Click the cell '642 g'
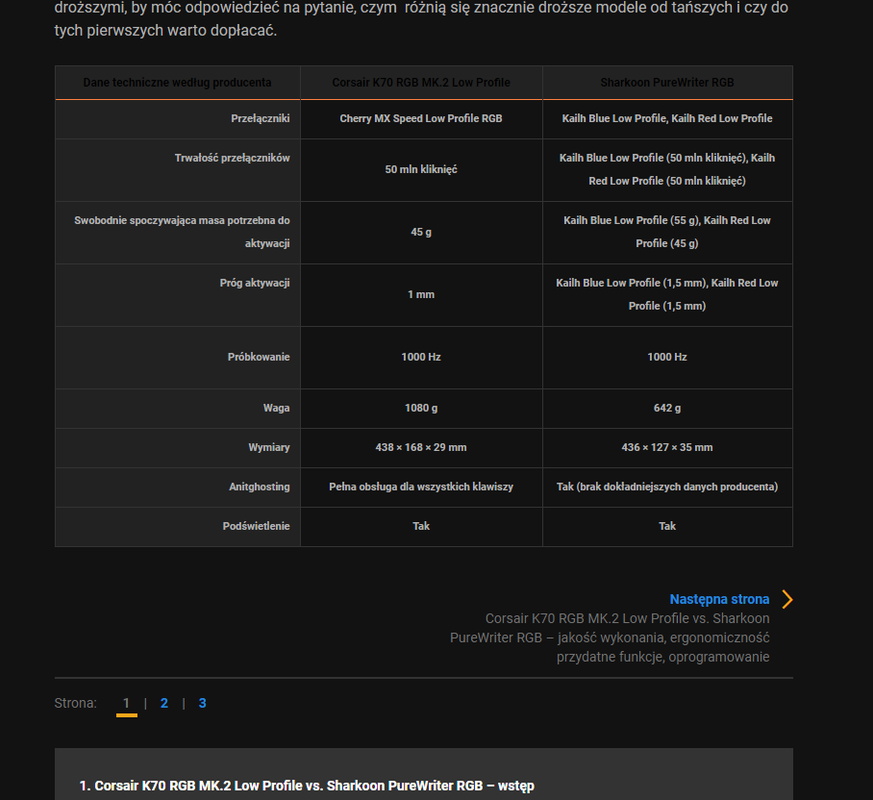 667,408
